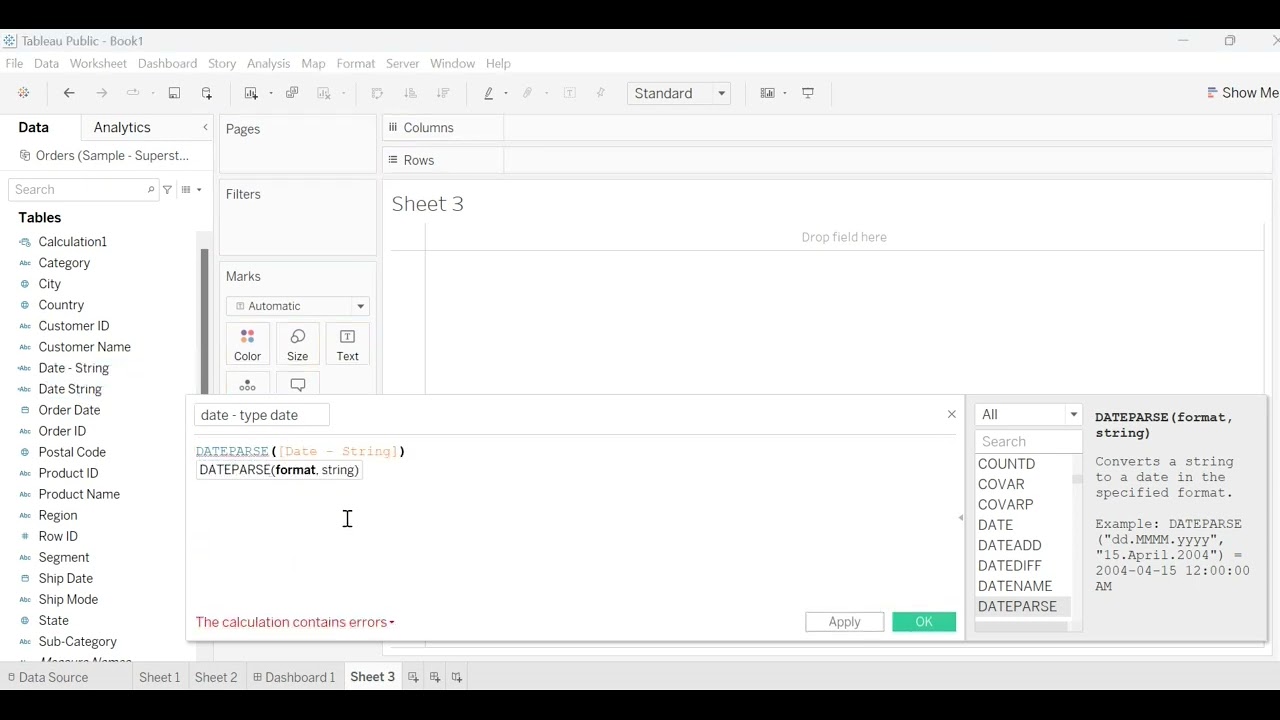Click the Group Members paperclip icon

528,93
